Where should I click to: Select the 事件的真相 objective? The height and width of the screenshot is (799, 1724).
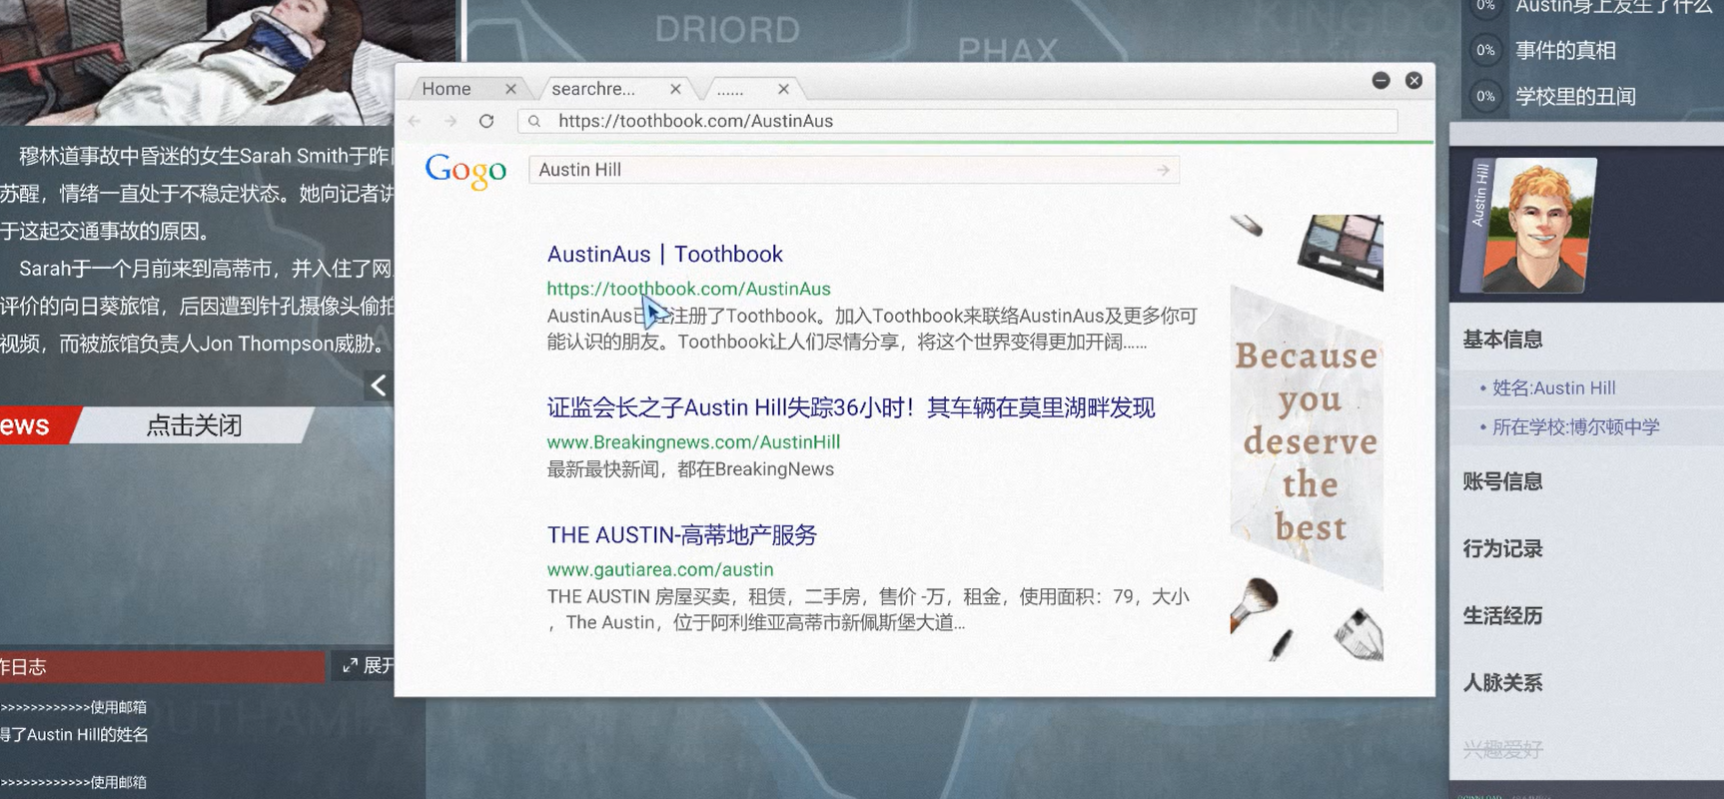tap(1566, 50)
